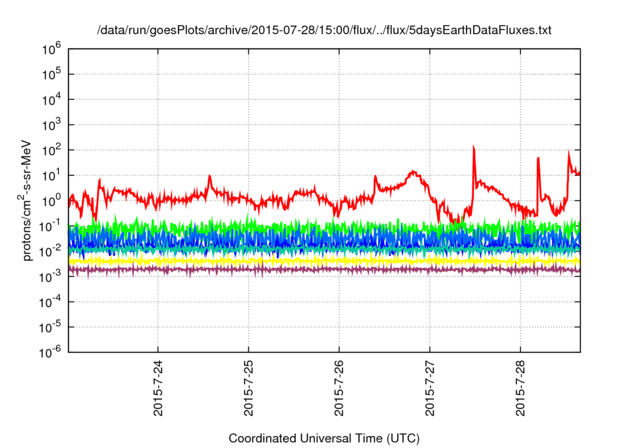Image resolution: width=640 pixels, height=448 pixels.
Task: Click the protons/cm2-s-sr-MeV y-axis title
Action: click(25, 200)
